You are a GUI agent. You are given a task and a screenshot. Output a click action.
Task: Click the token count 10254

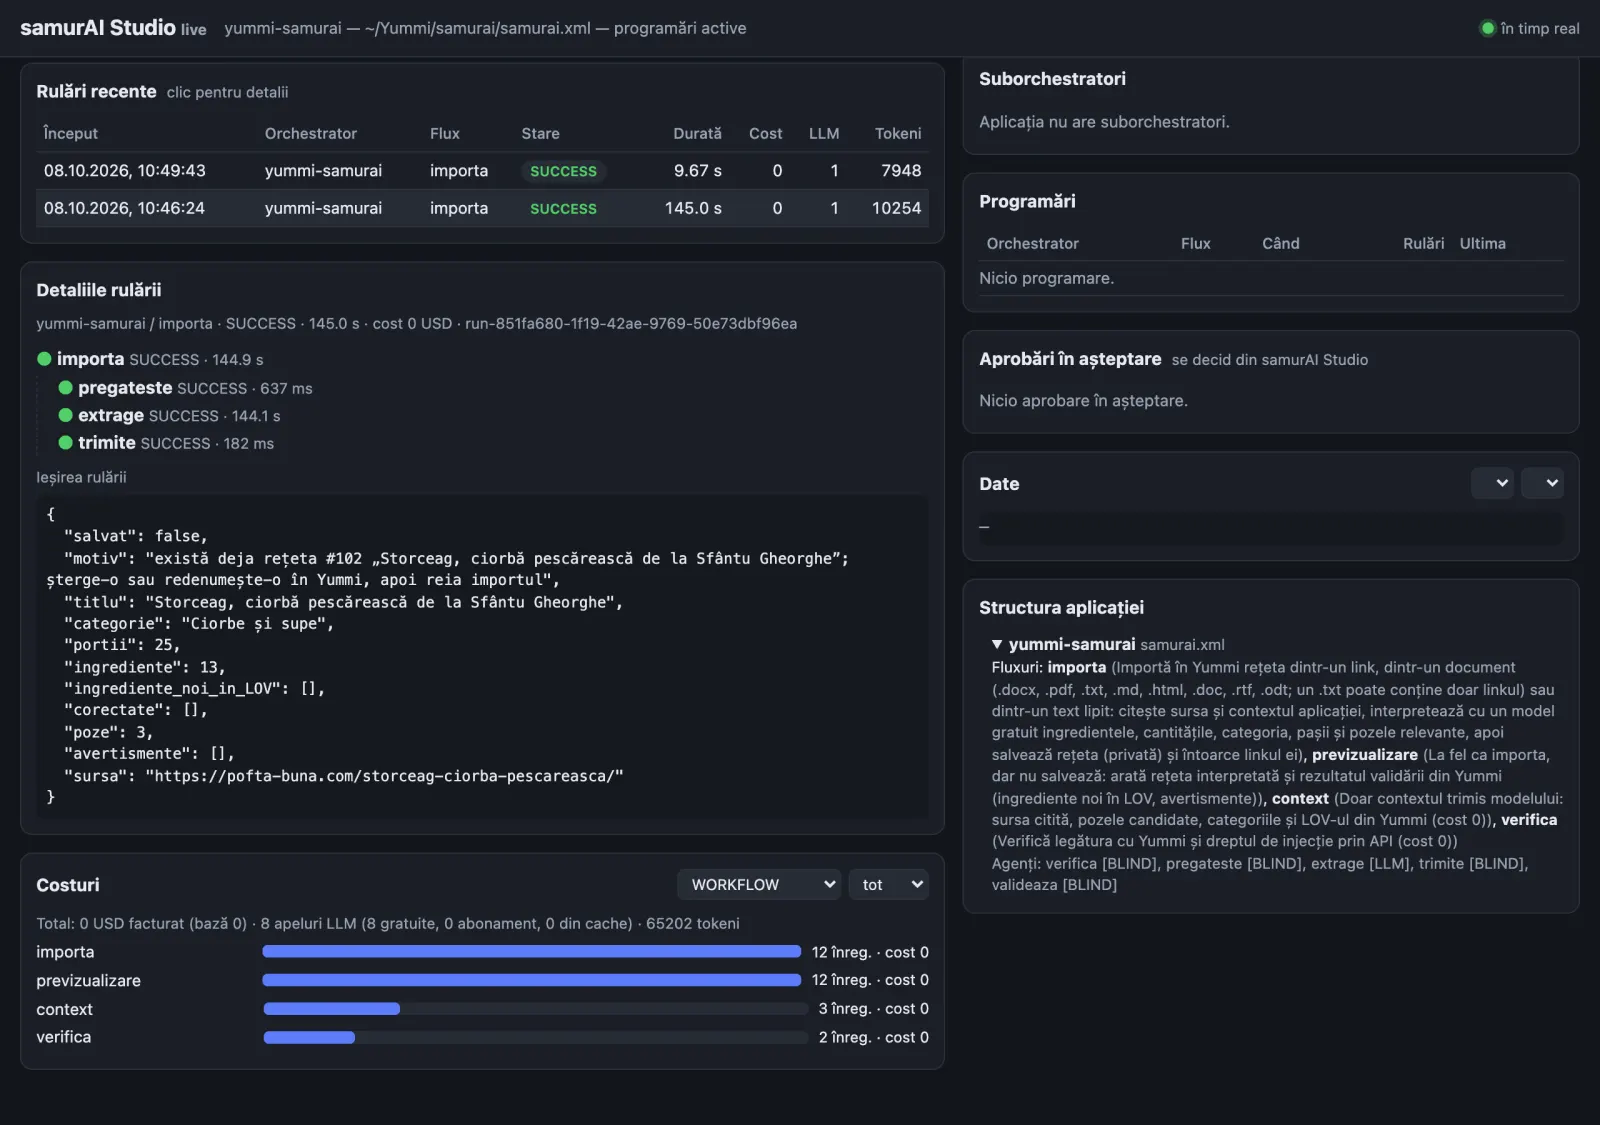click(896, 208)
